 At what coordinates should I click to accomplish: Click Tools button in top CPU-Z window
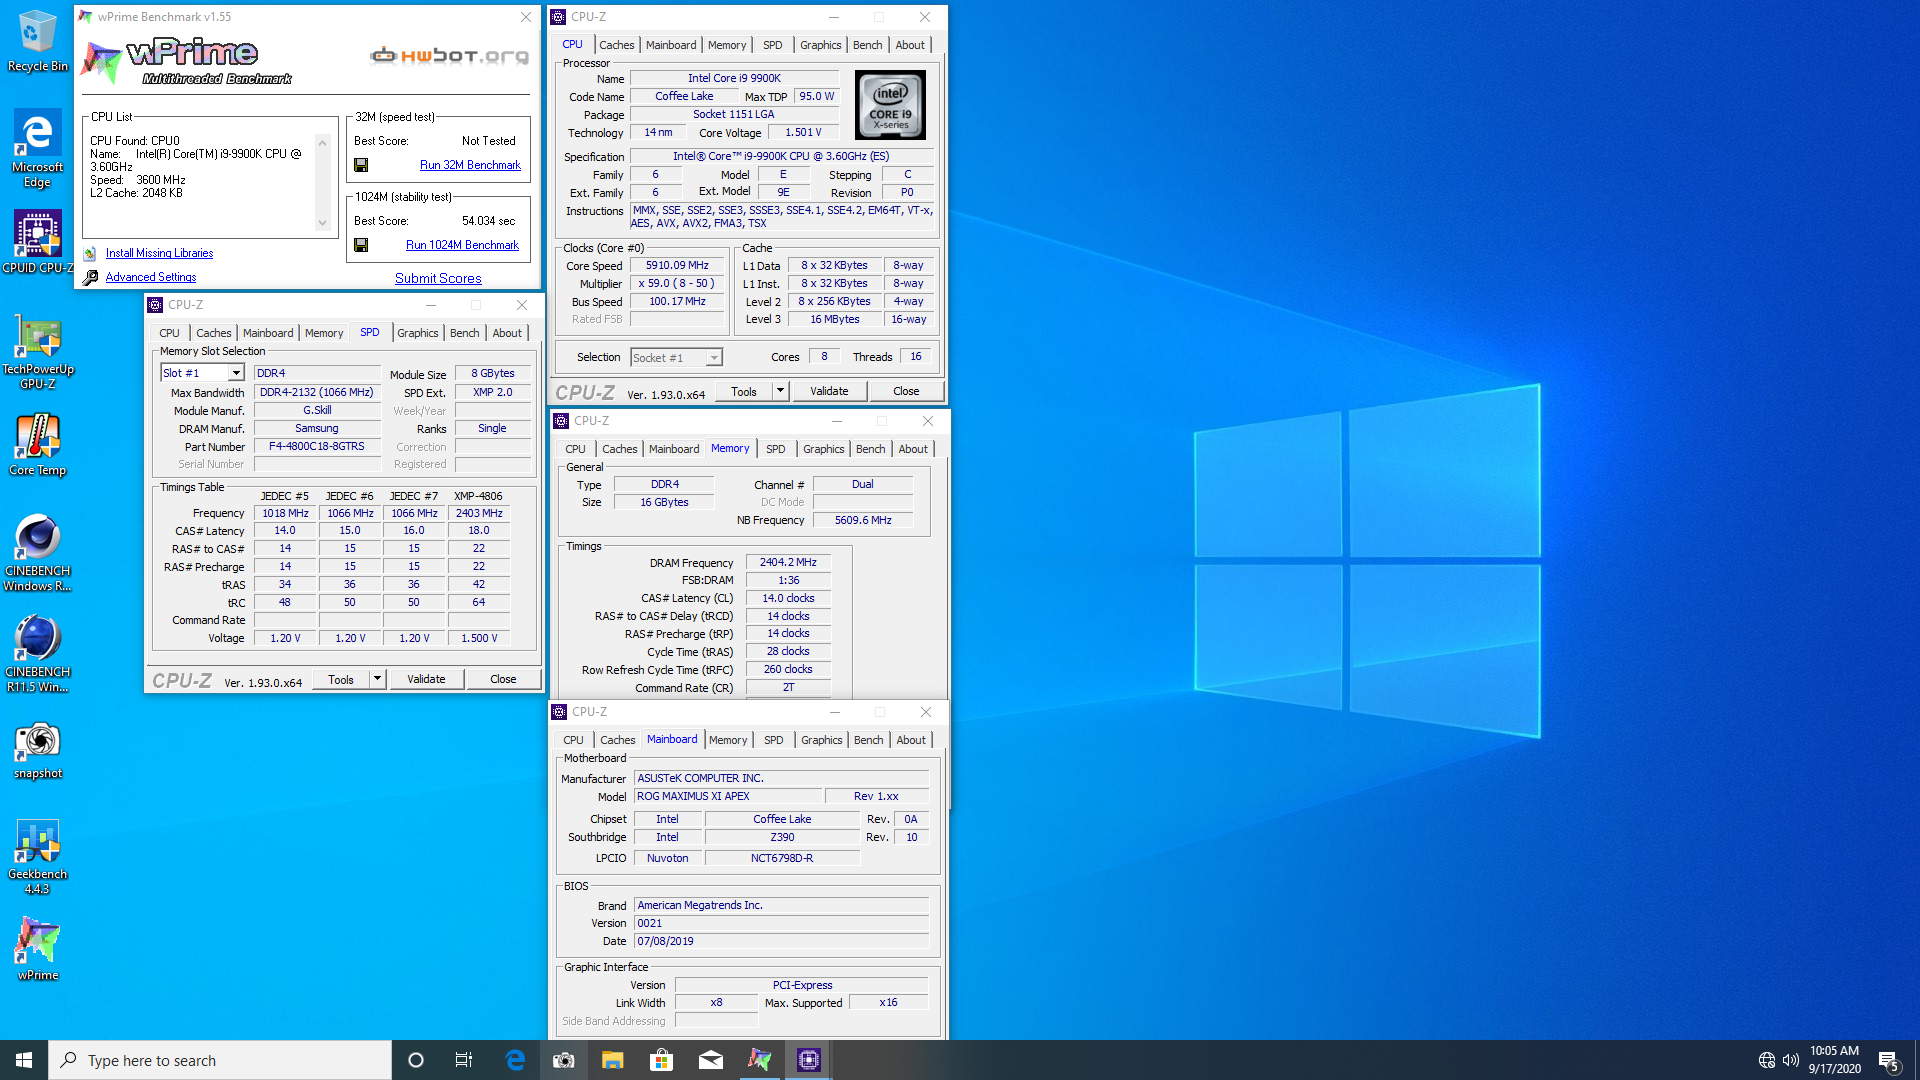point(744,391)
